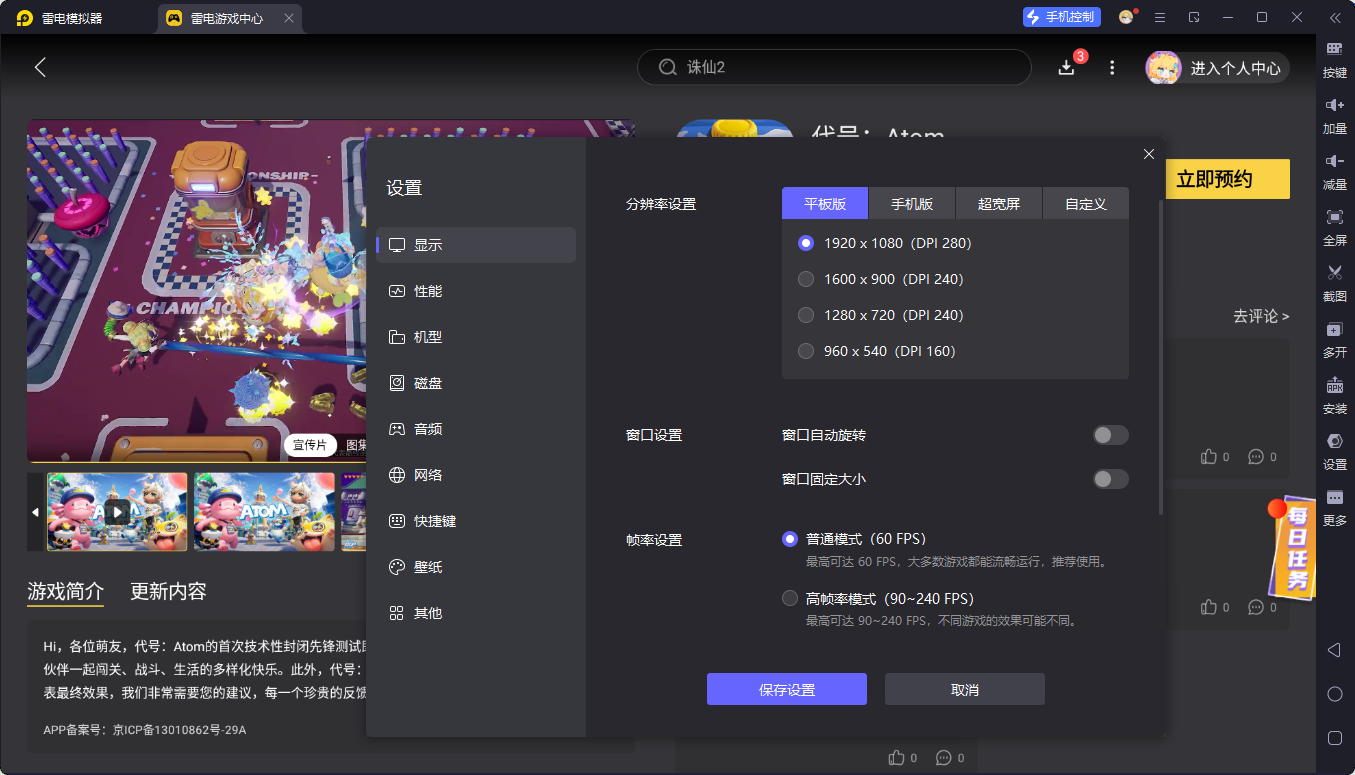The height and width of the screenshot is (775, 1355).
Task: Switch to 更新内容 tab
Action: [168, 591]
